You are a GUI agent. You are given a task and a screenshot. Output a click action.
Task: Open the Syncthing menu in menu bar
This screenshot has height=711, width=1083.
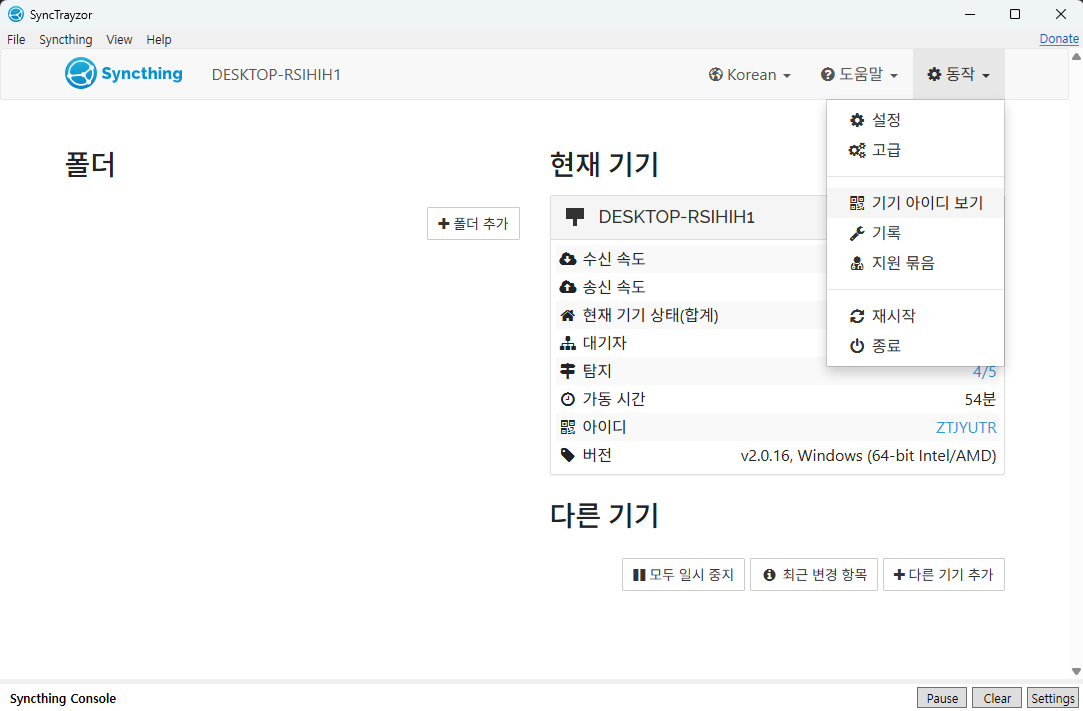coord(66,39)
